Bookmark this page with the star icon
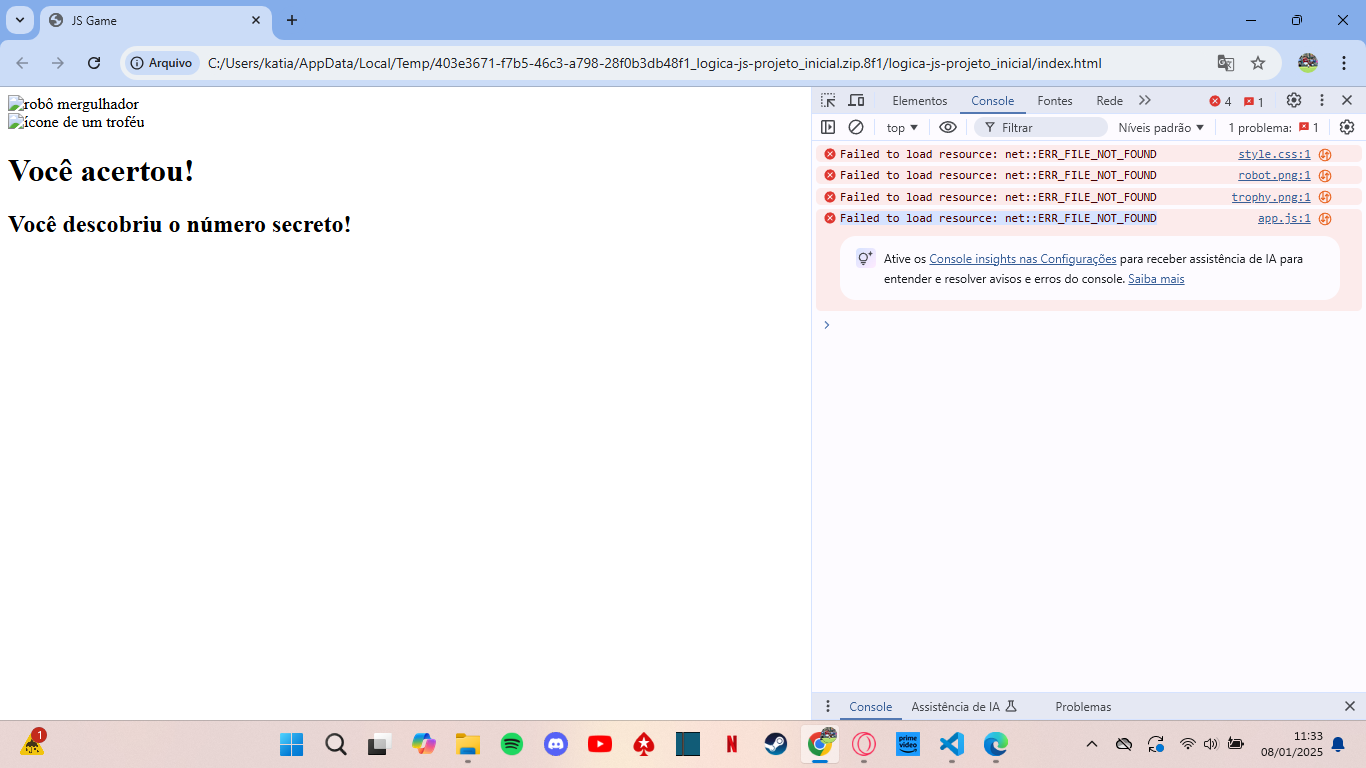 pos(1258,63)
